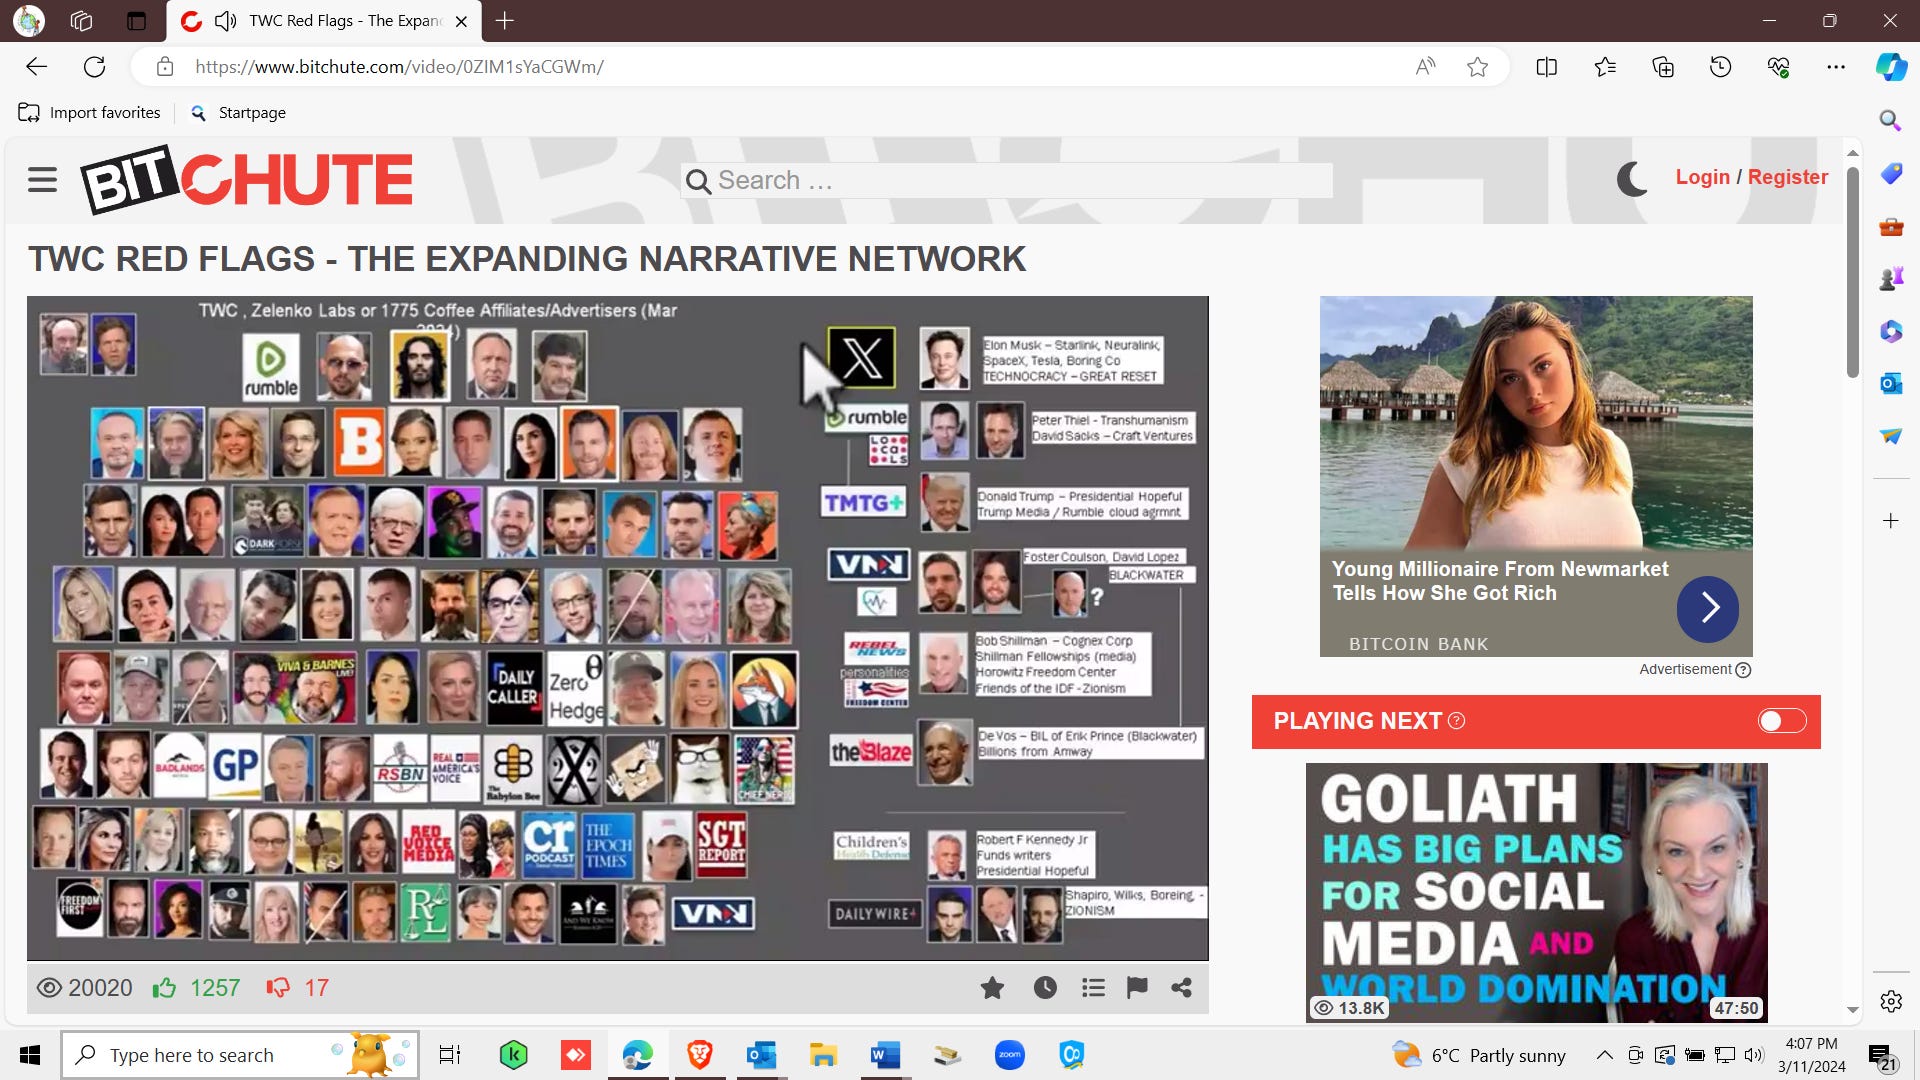The width and height of the screenshot is (1920, 1080).
Task: Open Edge sidebar shopping tag
Action: tap(1890, 174)
